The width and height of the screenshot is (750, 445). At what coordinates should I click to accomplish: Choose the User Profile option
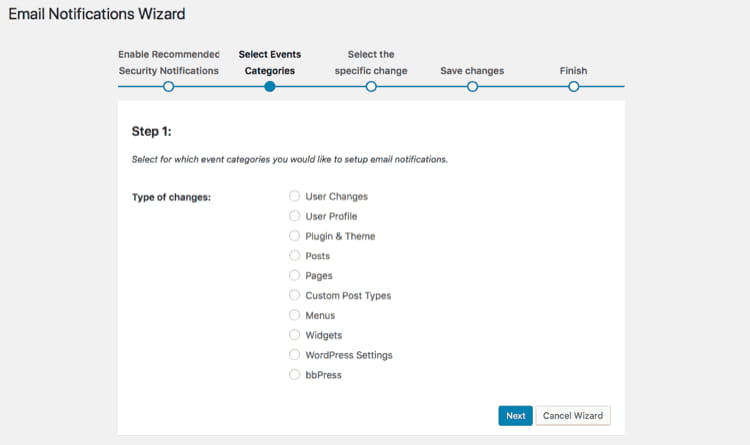point(295,216)
